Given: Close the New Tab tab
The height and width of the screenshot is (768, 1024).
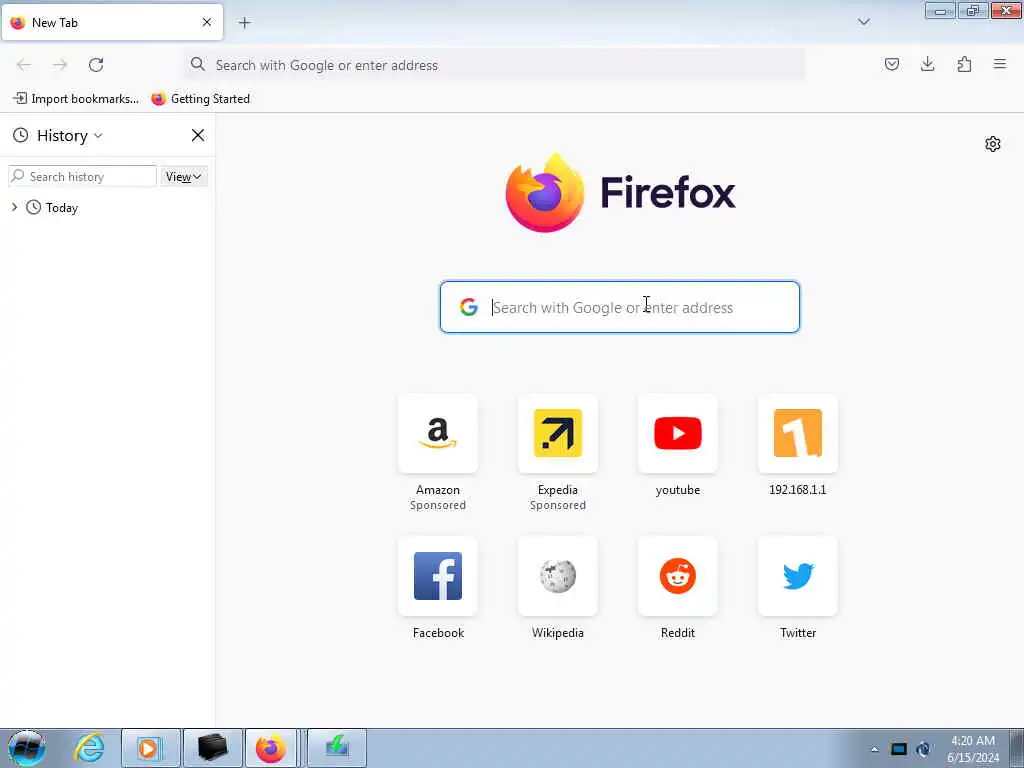Looking at the screenshot, I should (x=207, y=22).
